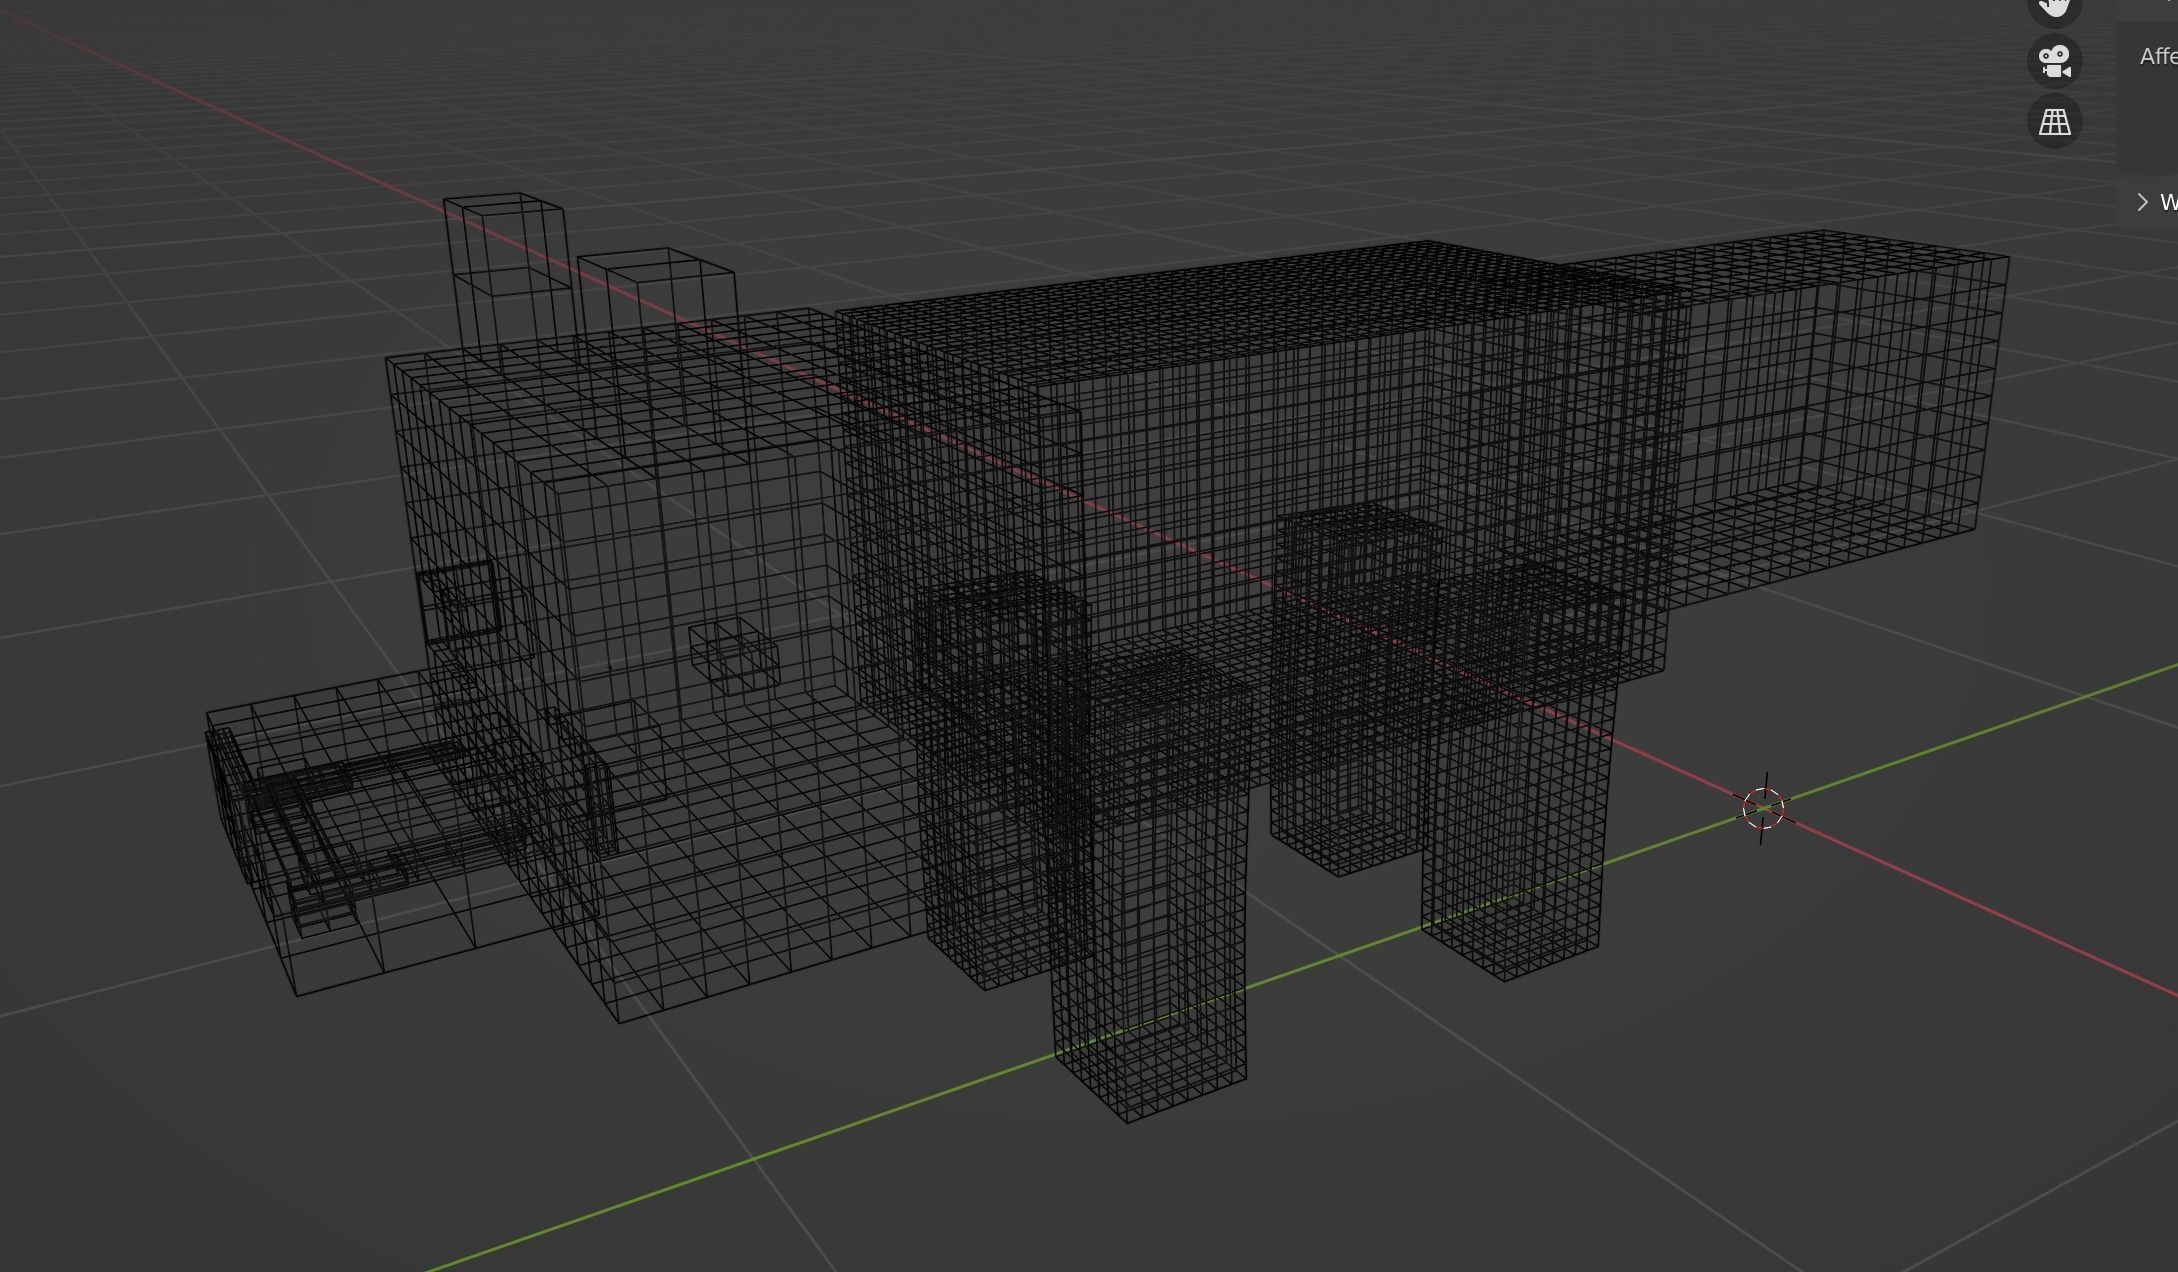
Task: Switch the viewport to camera view
Action: point(2055,62)
